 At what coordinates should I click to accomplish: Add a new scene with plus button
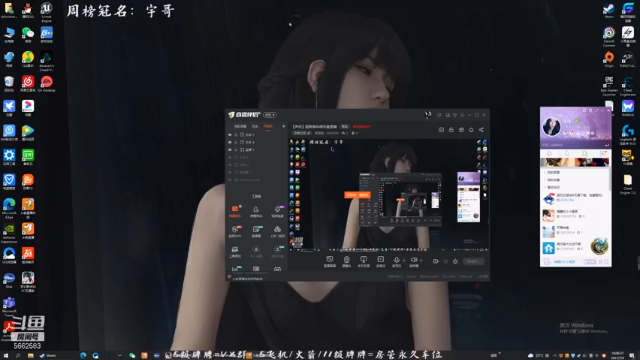pyautogui.click(x=283, y=127)
